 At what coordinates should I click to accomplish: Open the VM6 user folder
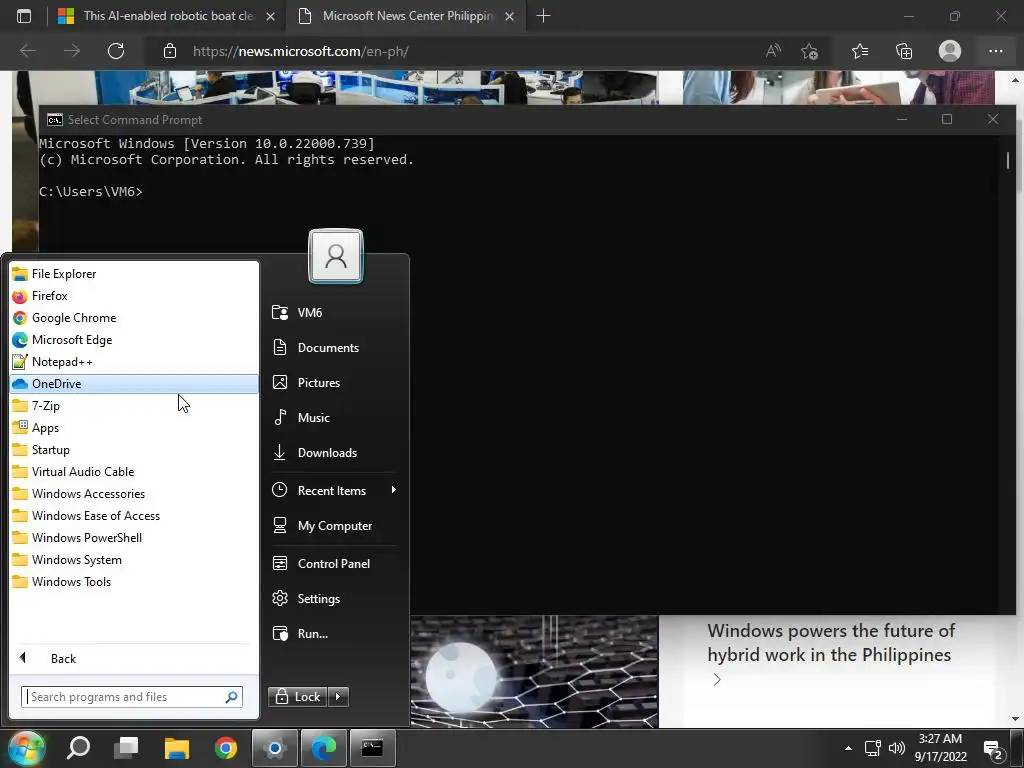pos(334,313)
